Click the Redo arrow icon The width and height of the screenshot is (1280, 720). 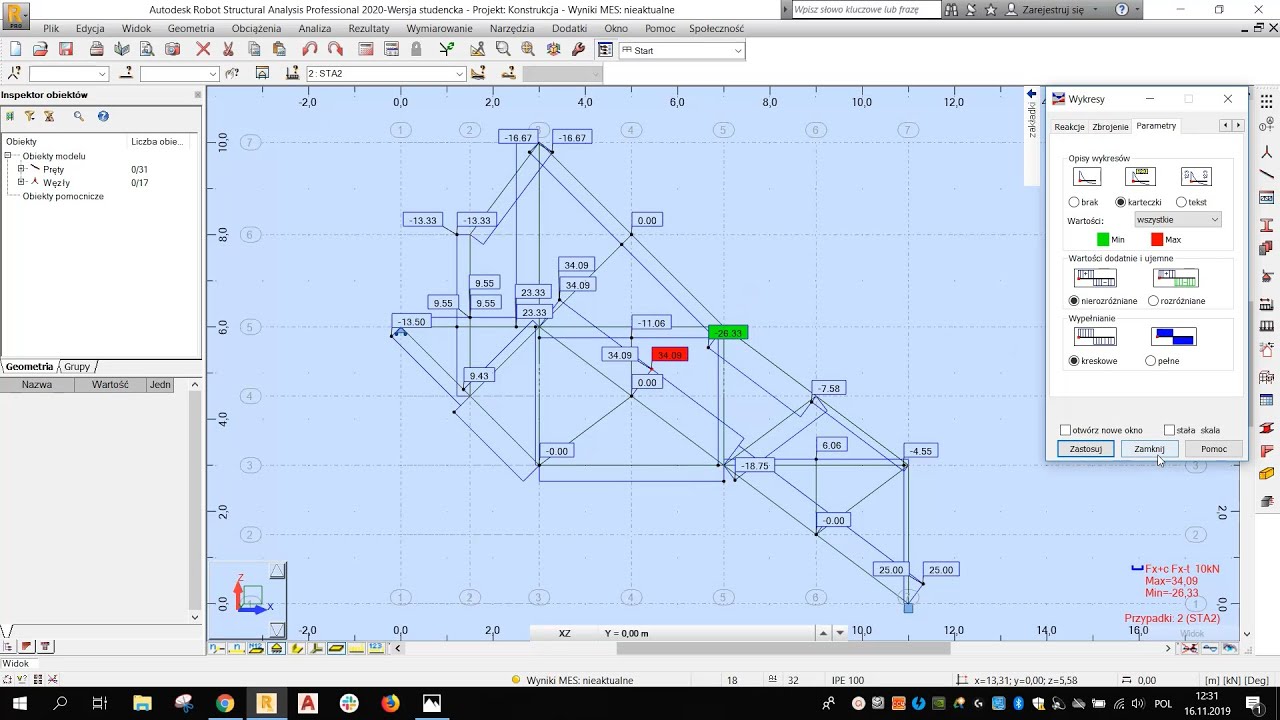coord(335,49)
